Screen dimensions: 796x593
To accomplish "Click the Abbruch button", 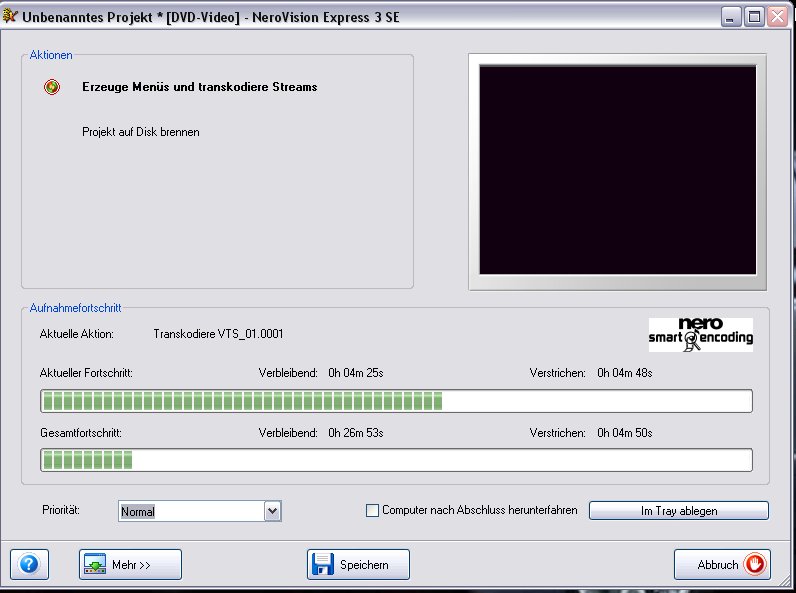I will 722,564.
